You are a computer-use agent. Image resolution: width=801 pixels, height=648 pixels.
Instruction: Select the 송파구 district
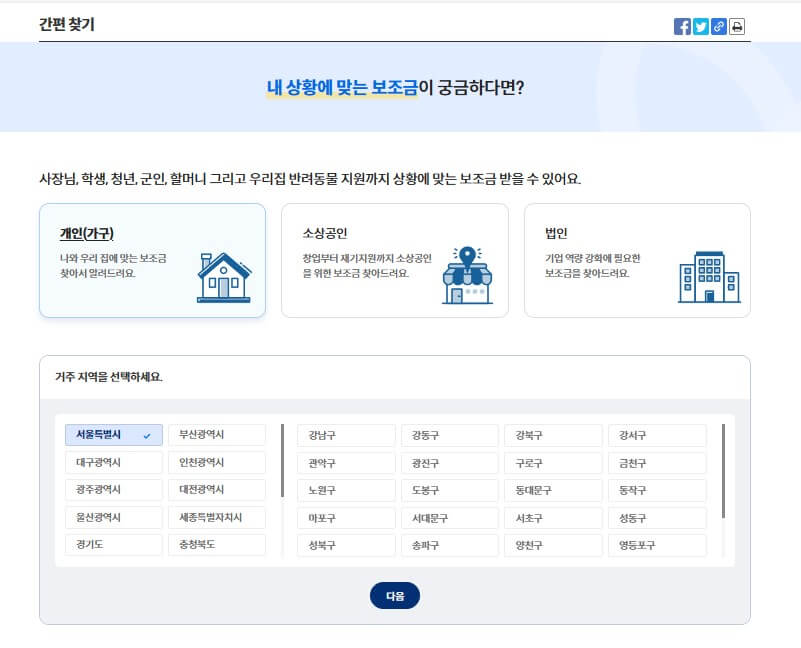tap(449, 544)
